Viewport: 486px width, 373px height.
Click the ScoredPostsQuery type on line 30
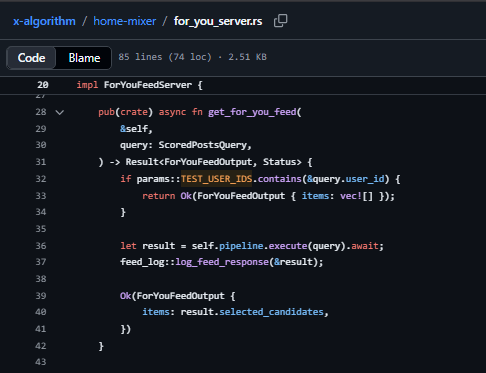coord(203,145)
